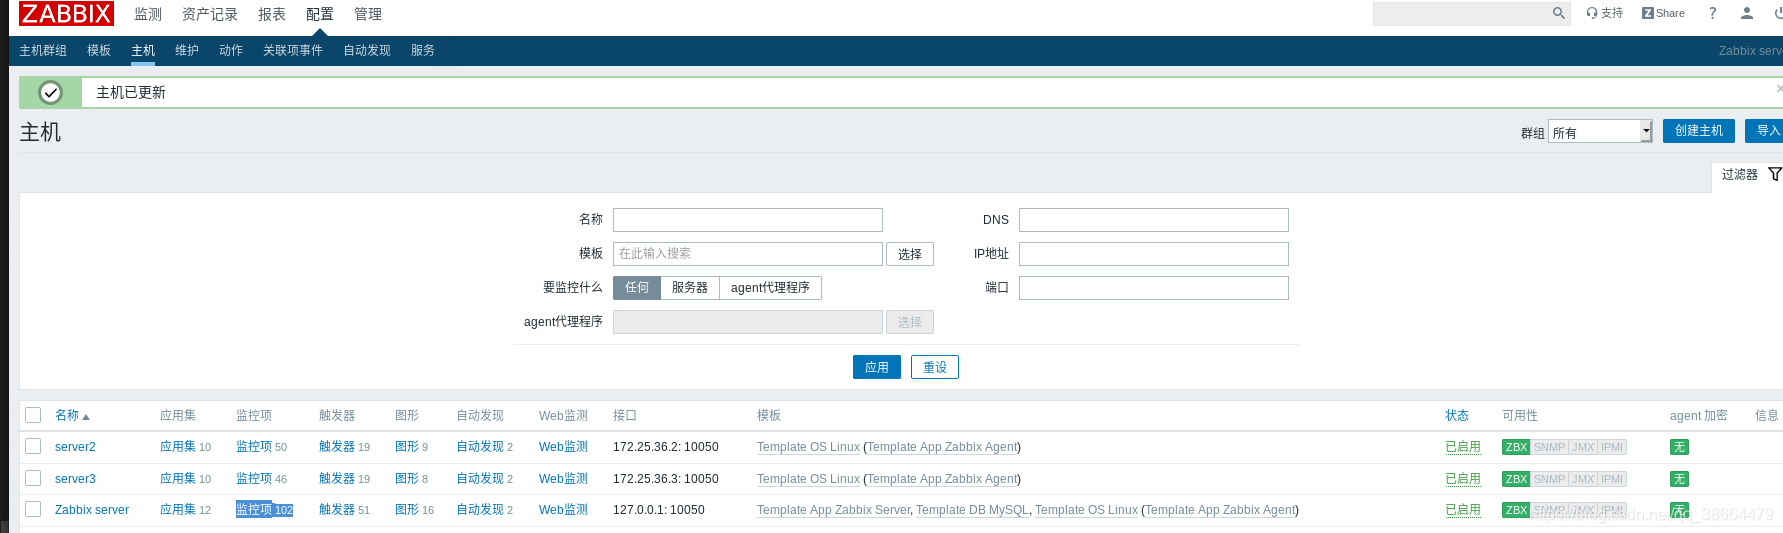Open 触发器 link for Zabbix server

(x=337, y=510)
